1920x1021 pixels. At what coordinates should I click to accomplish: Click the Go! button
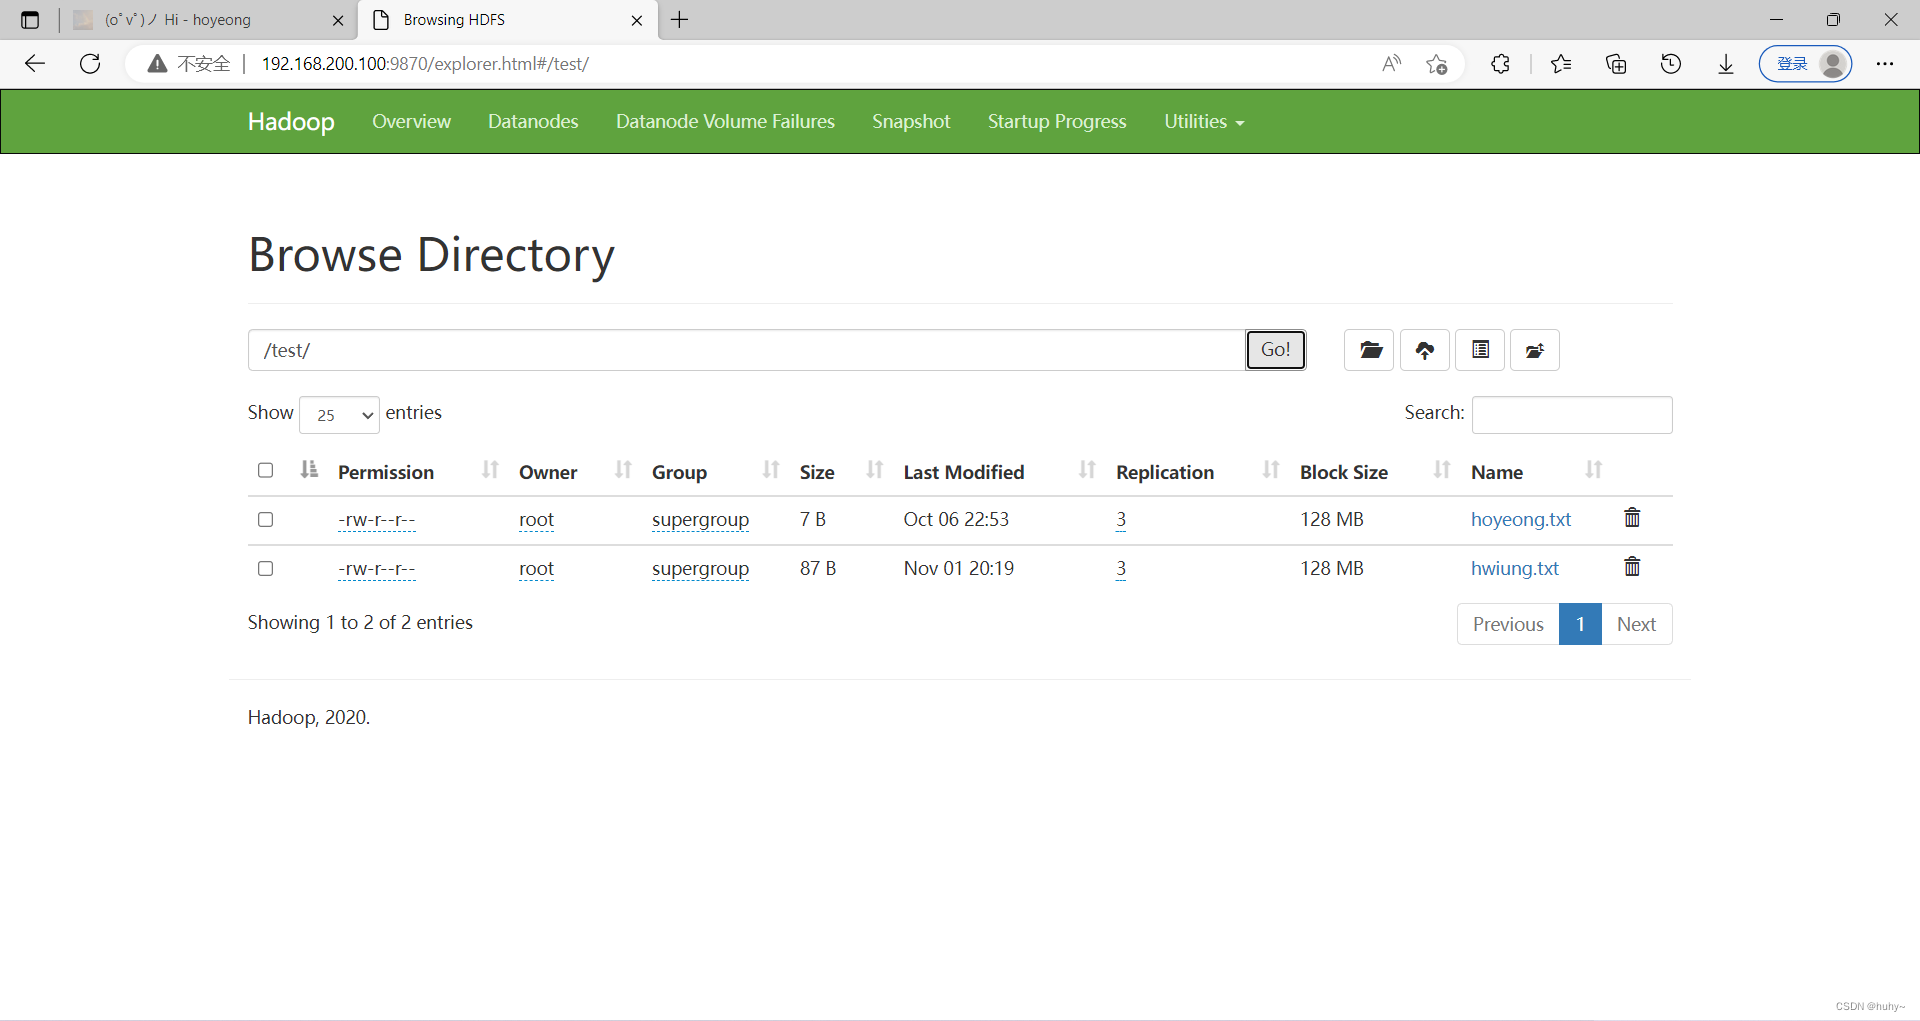tap(1275, 350)
